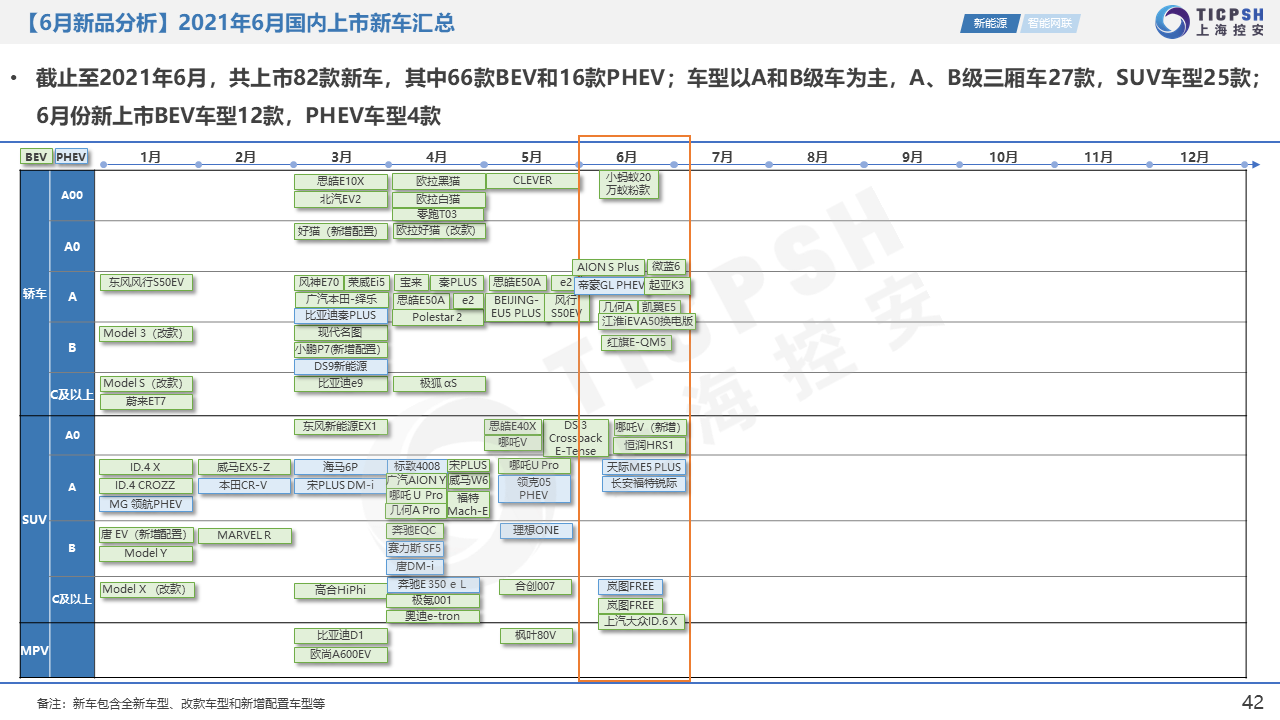The height and width of the screenshot is (720, 1280).
Task: Select the 智能网联 tab label
Action: point(1049,23)
